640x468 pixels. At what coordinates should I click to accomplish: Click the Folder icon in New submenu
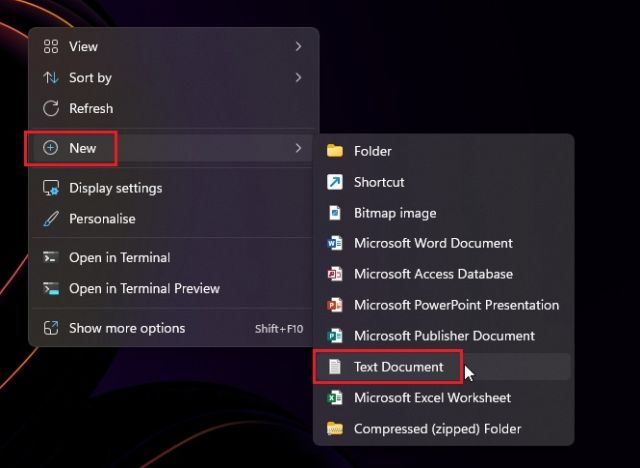point(335,151)
